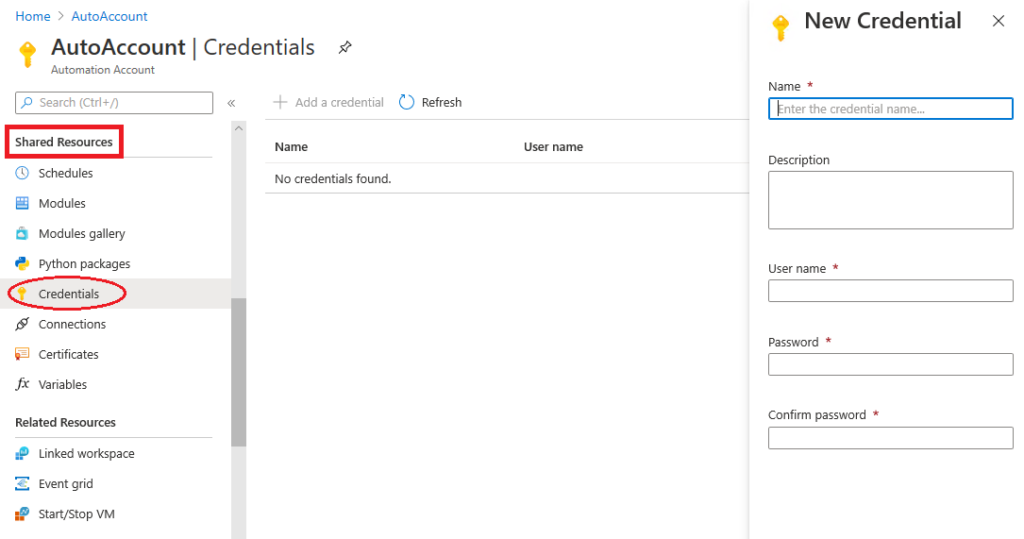Image resolution: width=1024 pixels, height=539 pixels.
Task: Click the 'Automation Account' subtitle text
Action: click(x=103, y=70)
